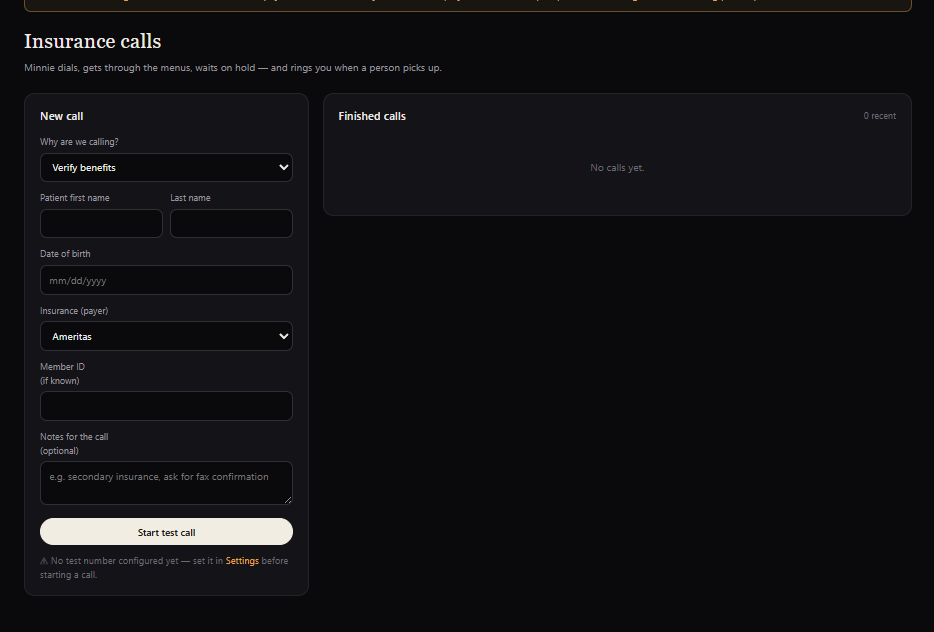Click the Patient first name field
The height and width of the screenshot is (632, 934).
coord(101,223)
